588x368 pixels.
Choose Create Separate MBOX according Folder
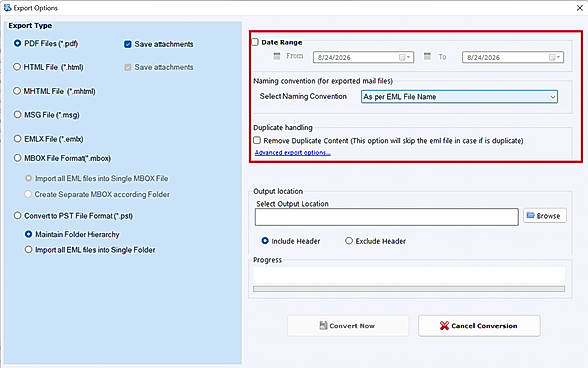28,194
